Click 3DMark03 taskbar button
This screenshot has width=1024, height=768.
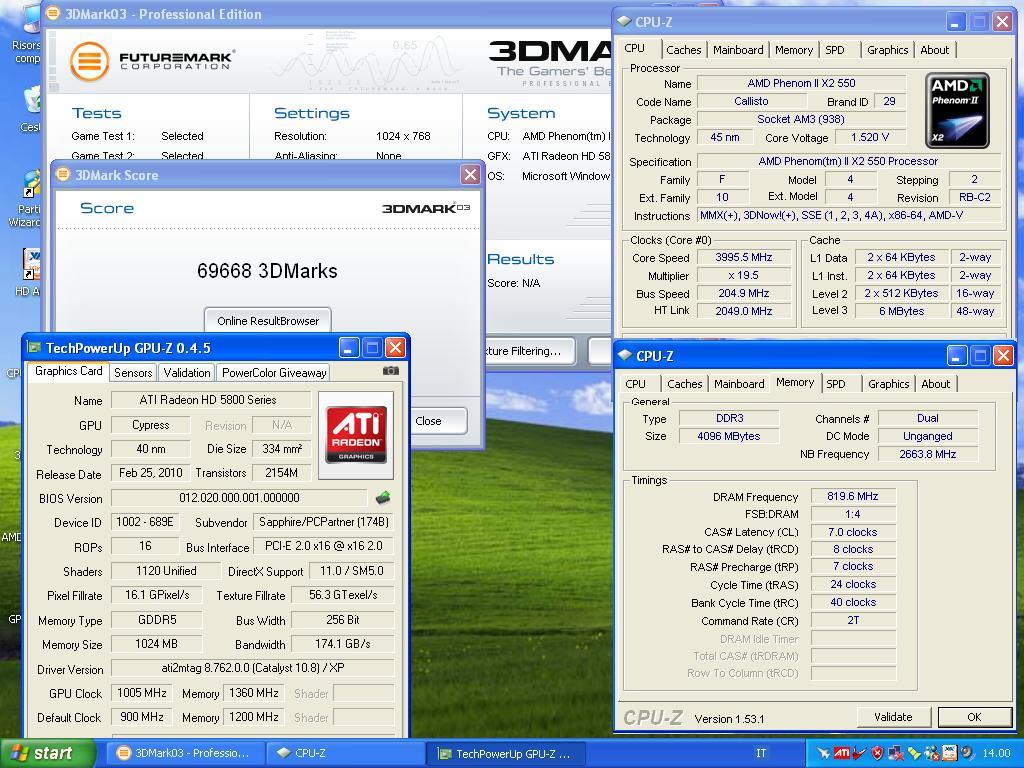(185, 753)
